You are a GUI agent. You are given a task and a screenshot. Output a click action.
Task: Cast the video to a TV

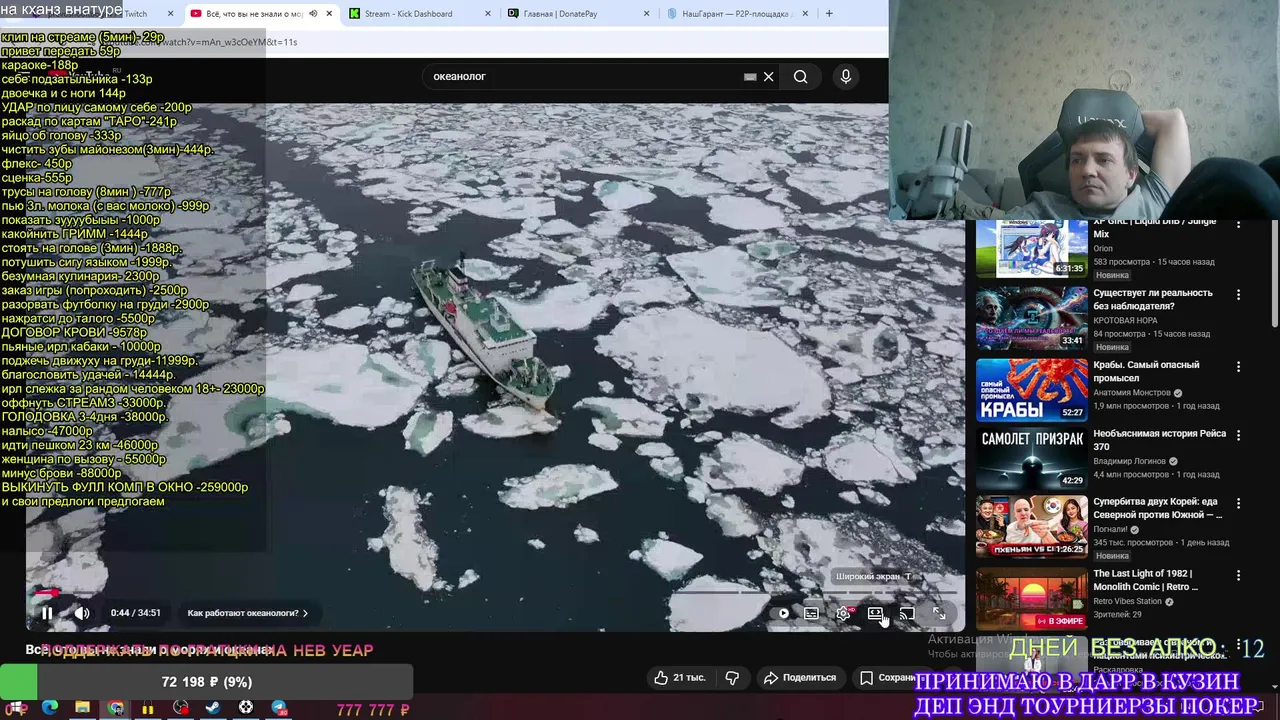(x=907, y=613)
